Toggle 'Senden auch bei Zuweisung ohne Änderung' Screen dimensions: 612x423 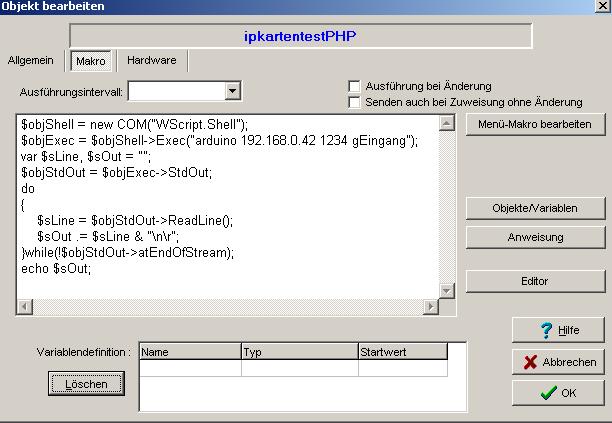point(354,102)
